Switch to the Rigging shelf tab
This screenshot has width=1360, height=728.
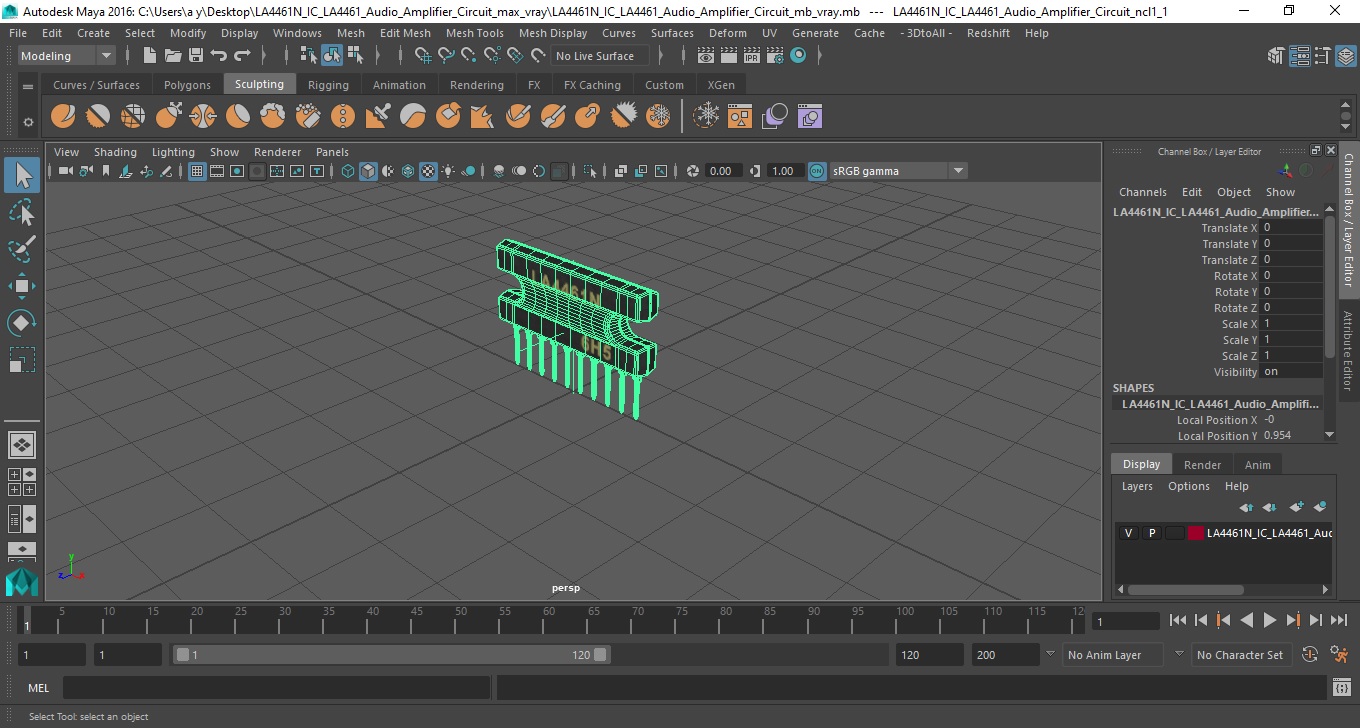[x=328, y=85]
